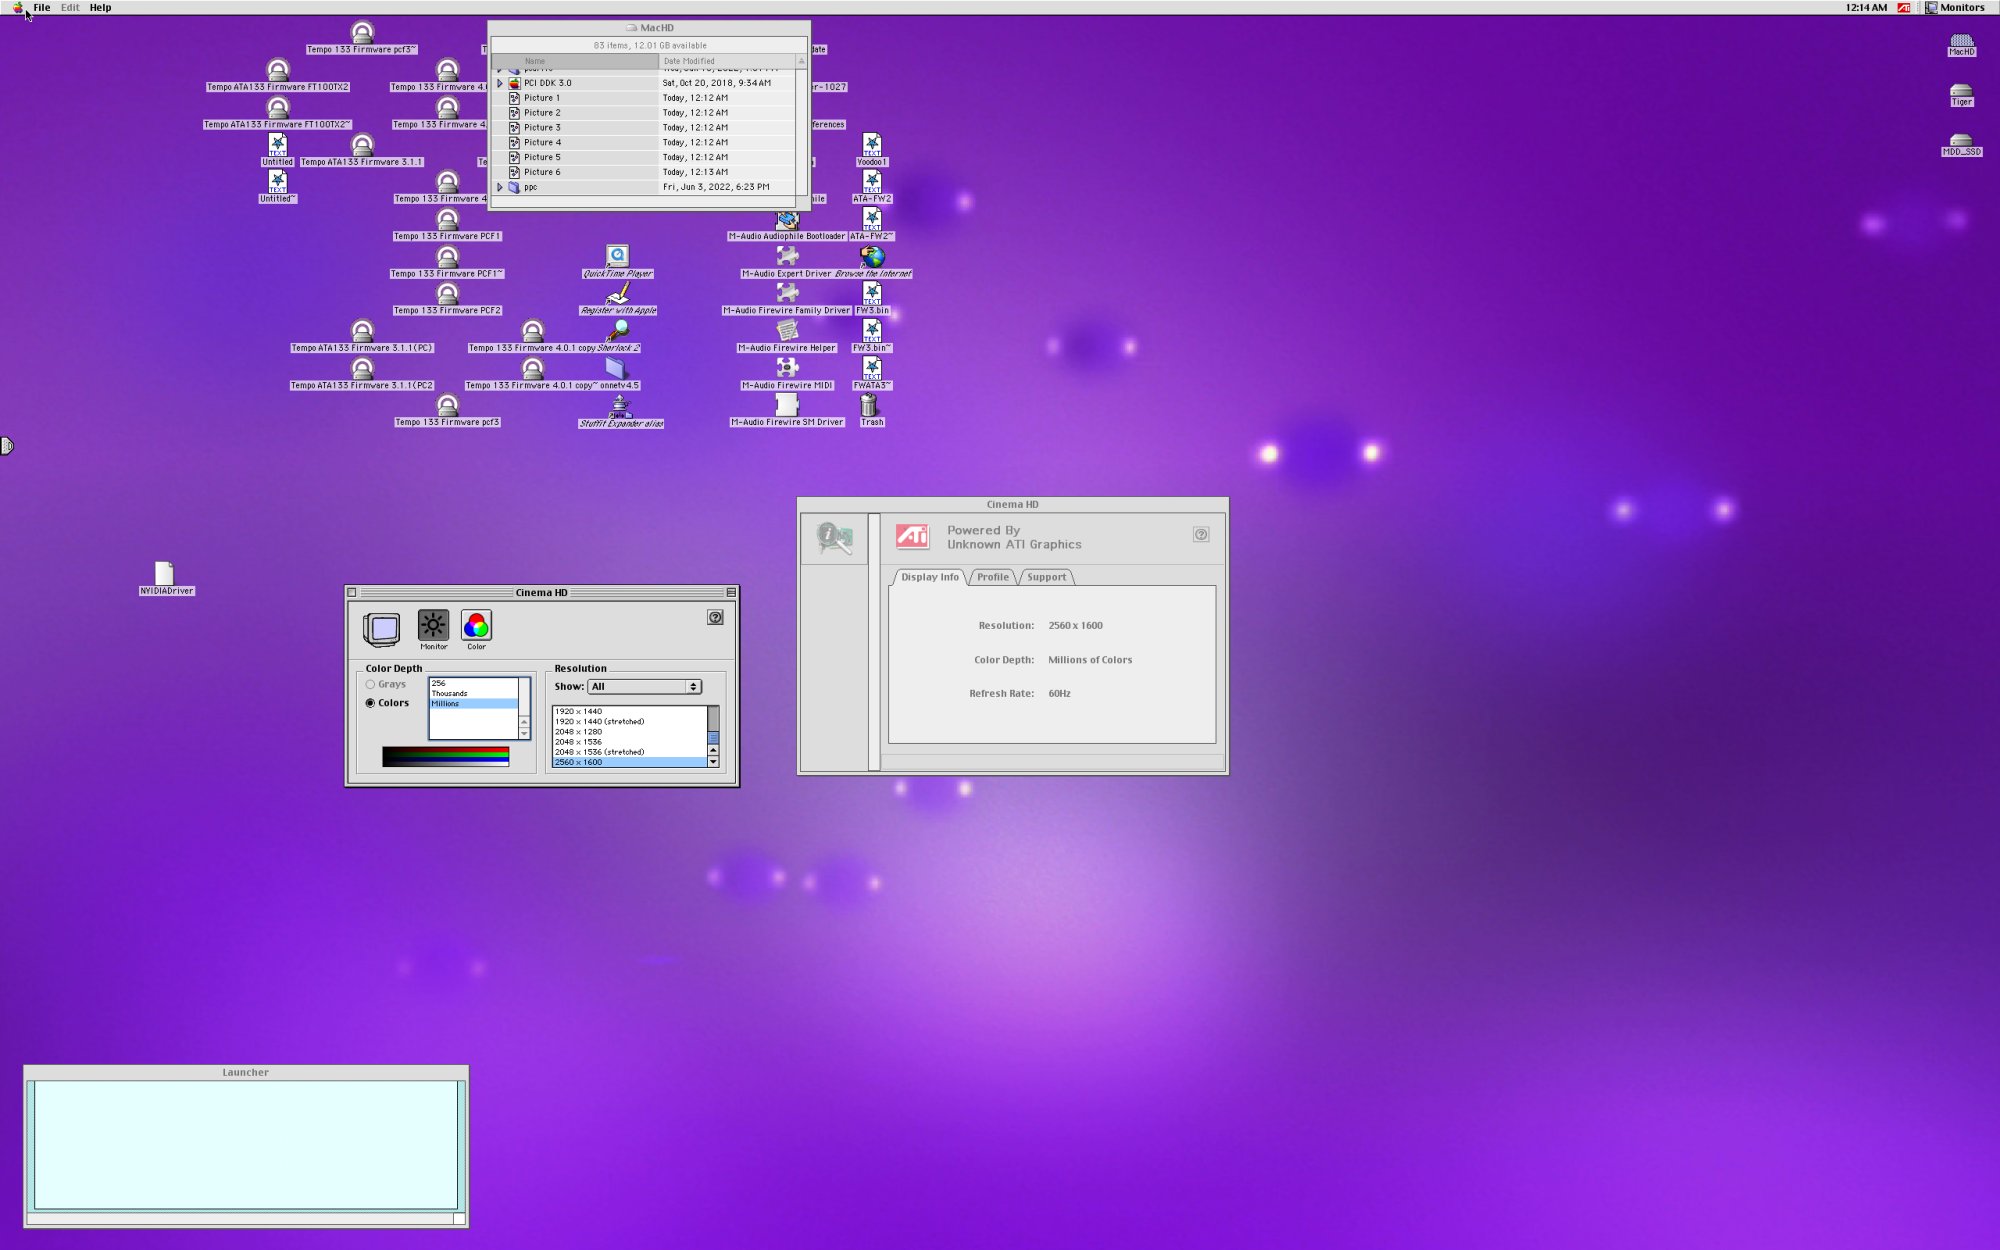The image size is (2000, 1250).
Task: Choose Thousands in the color depth list
Action: [450, 694]
